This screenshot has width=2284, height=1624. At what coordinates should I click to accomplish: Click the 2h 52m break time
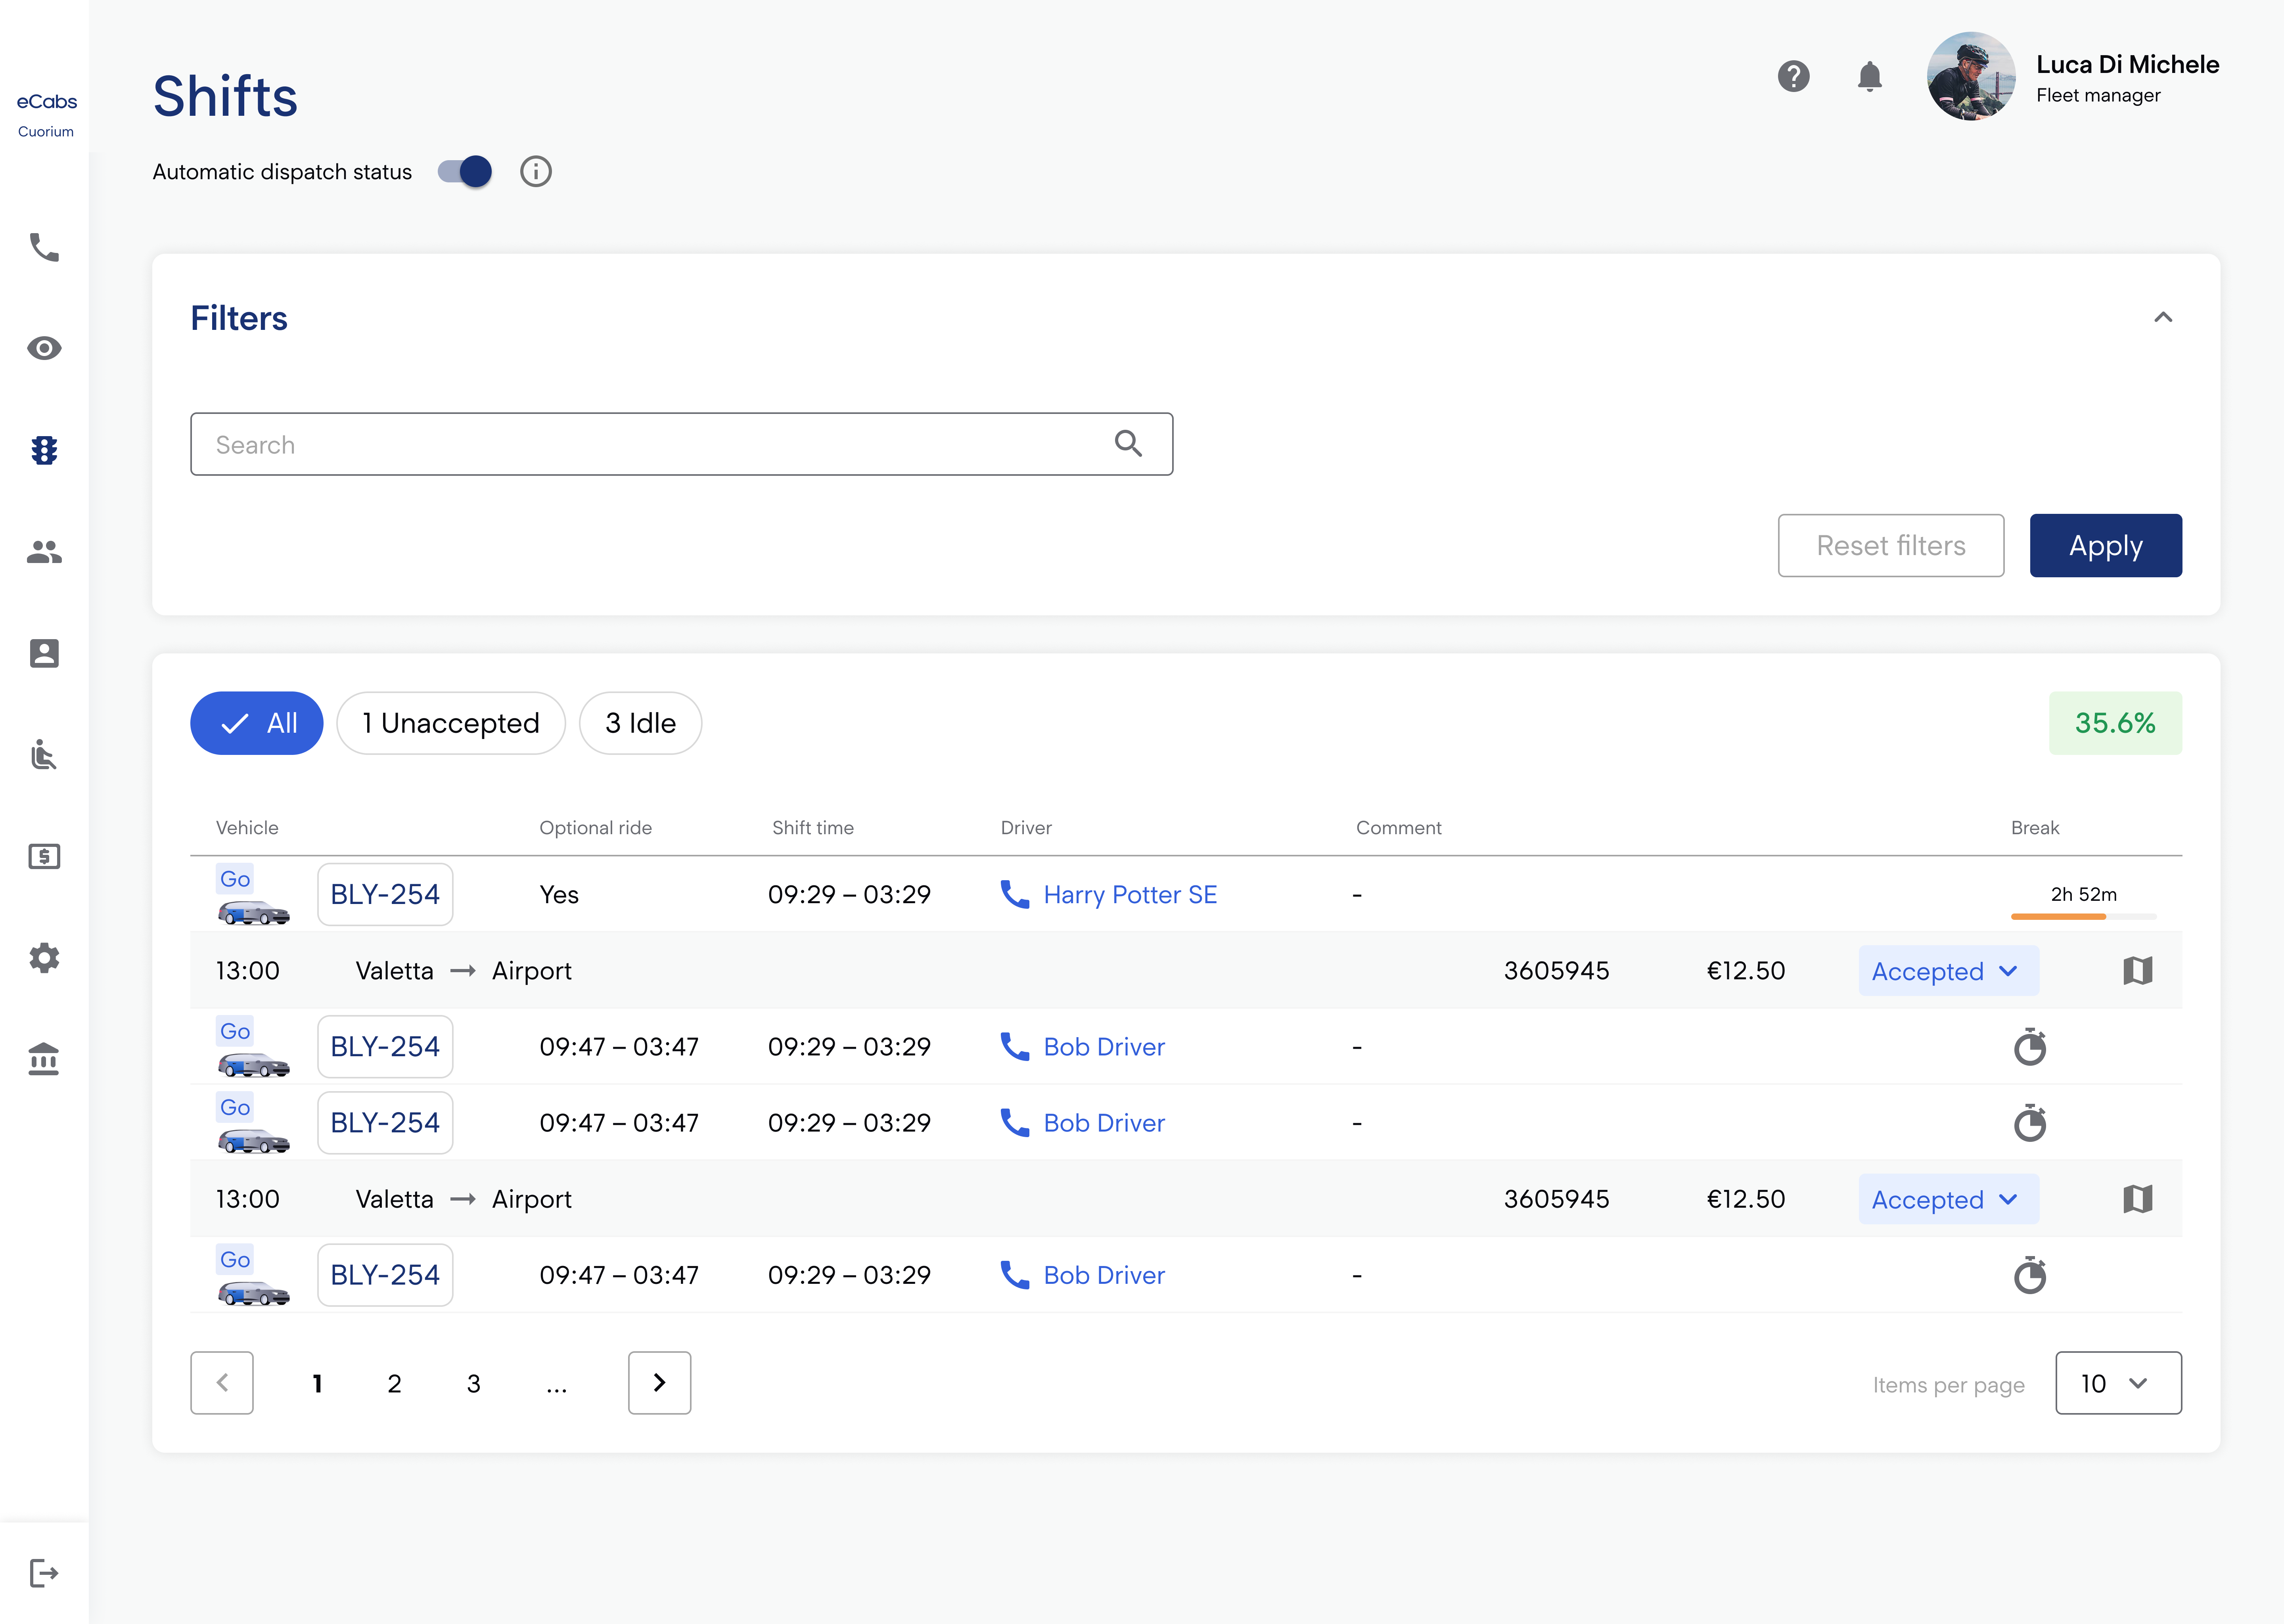coord(2084,894)
